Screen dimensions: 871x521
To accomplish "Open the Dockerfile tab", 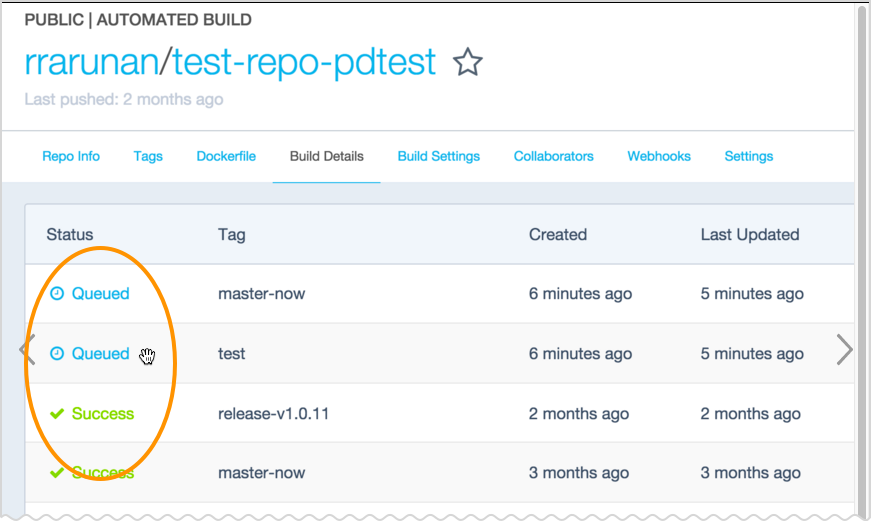I will tap(226, 156).
